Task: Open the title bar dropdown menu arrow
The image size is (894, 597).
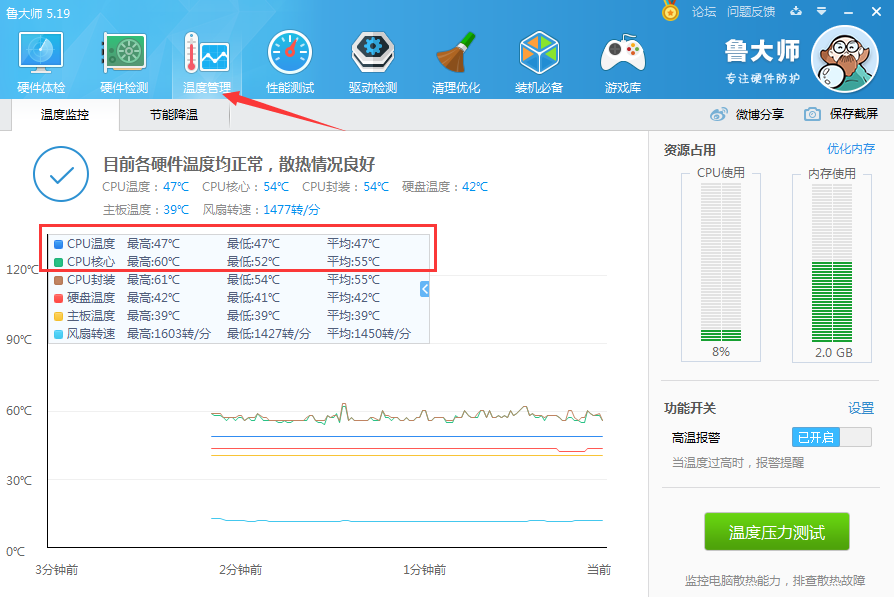Action: (x=822, y=11)
